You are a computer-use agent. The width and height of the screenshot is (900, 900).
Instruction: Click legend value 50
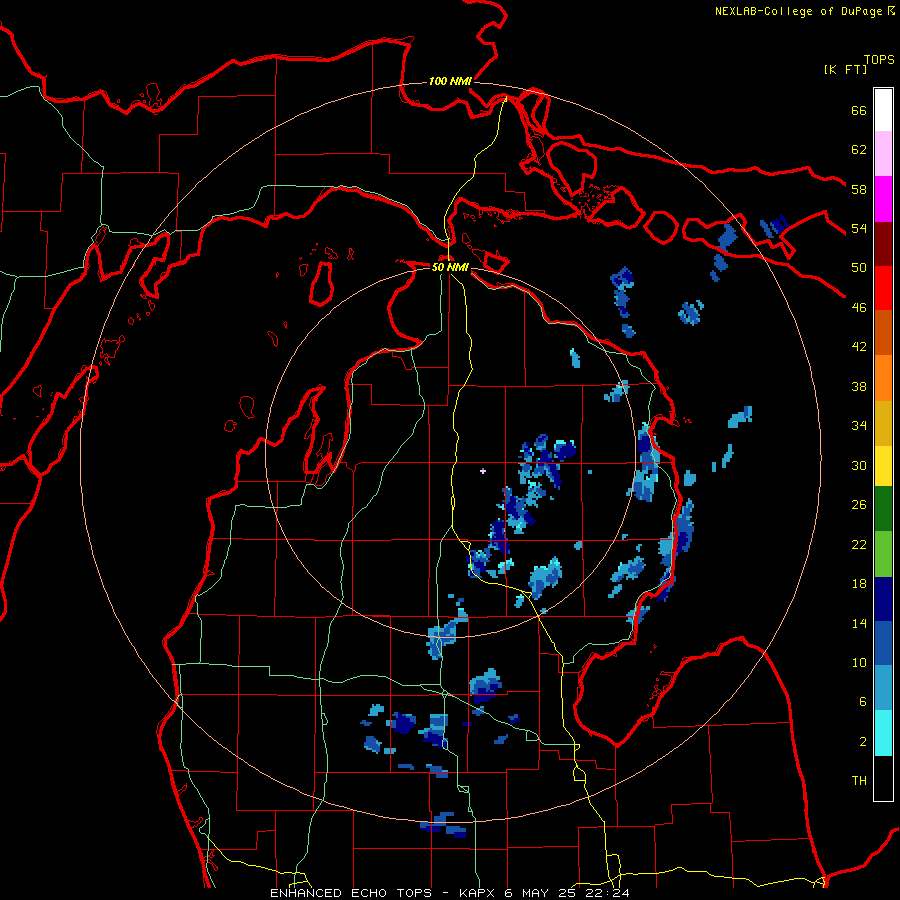click(x=859, y=268)
